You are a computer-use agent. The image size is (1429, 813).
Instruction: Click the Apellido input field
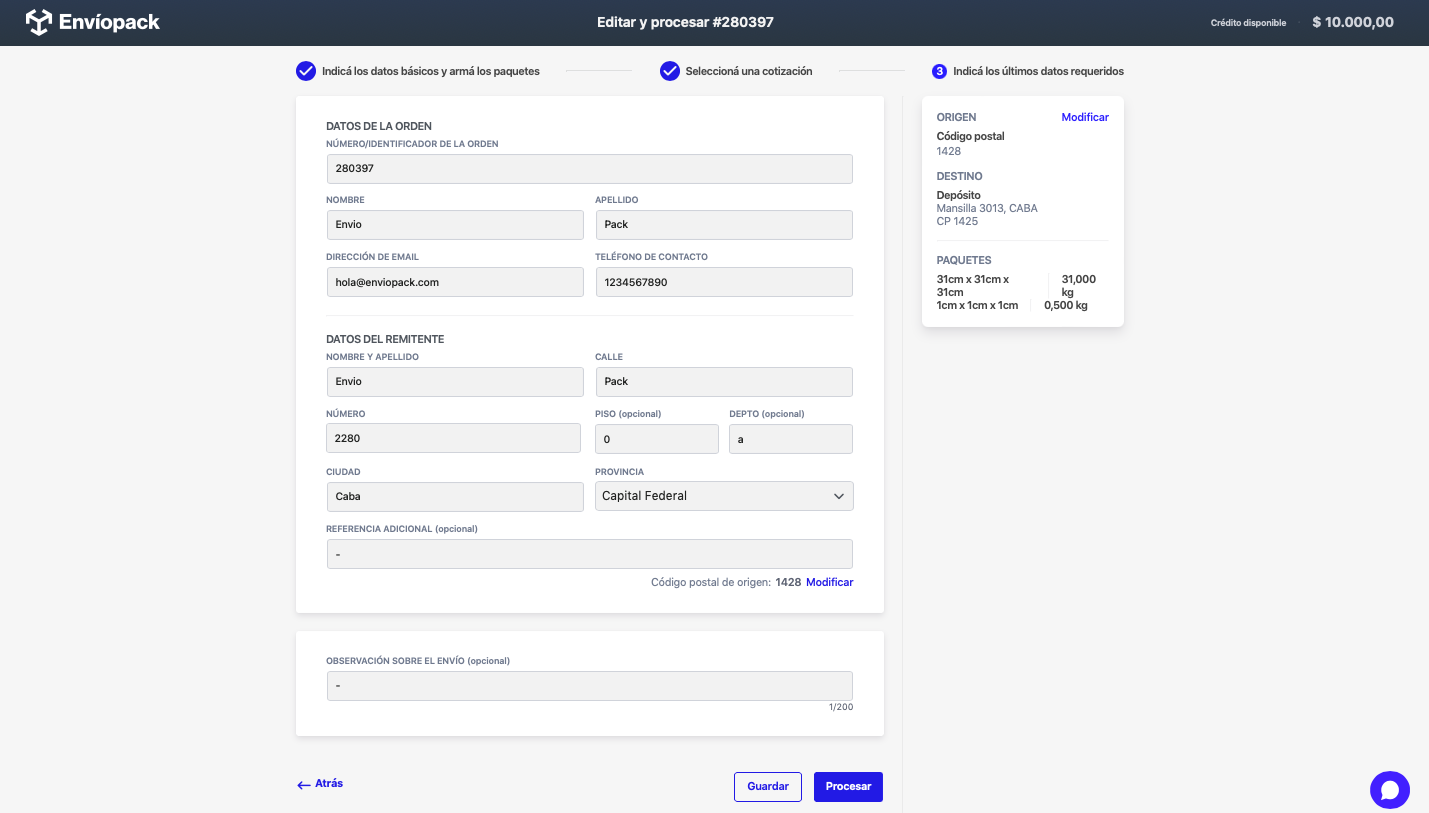[x=724, y=225]
